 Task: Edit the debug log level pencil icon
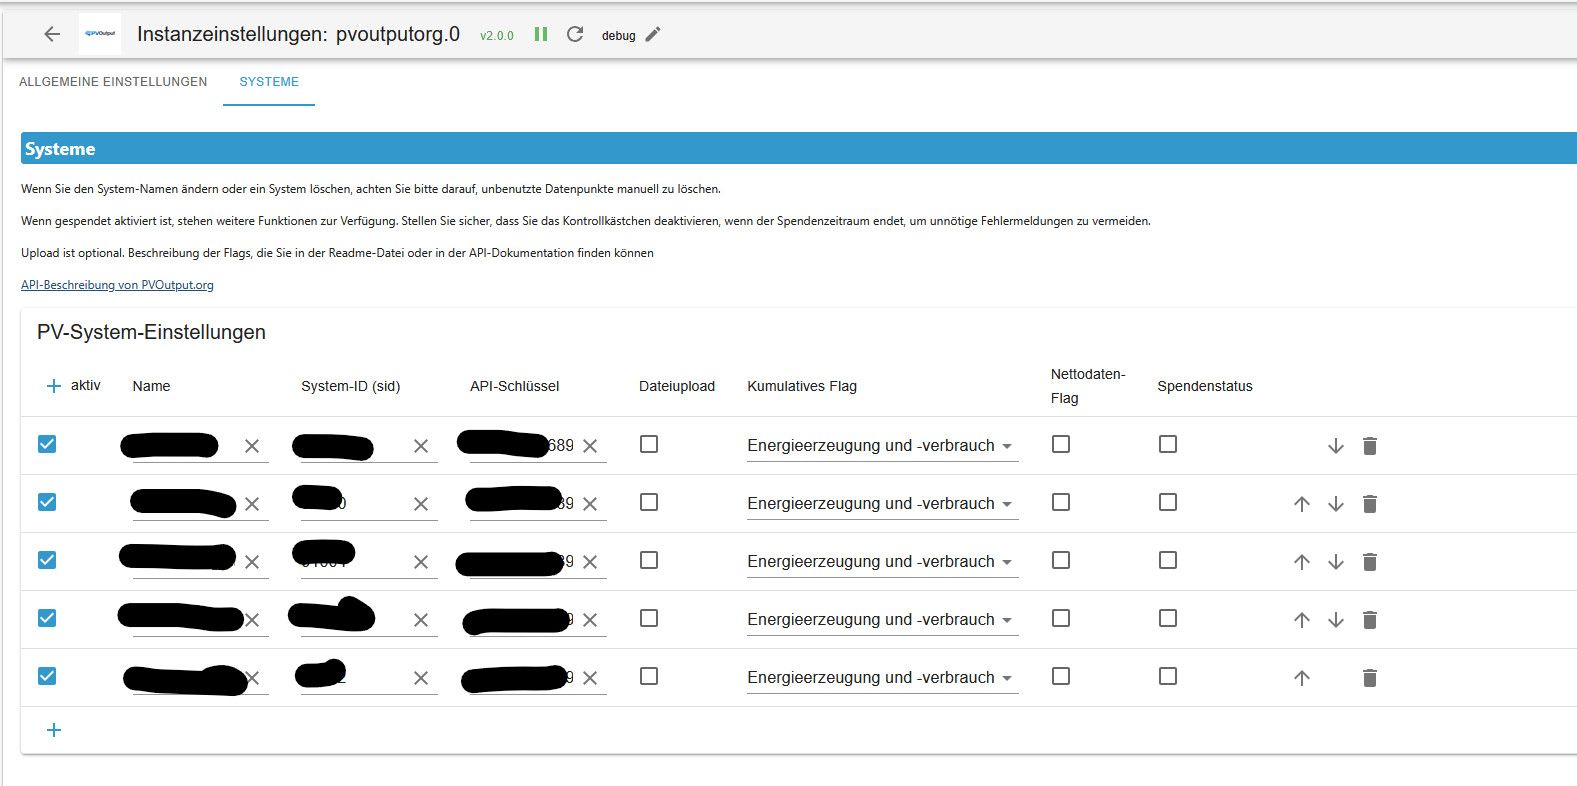[653, 34]
